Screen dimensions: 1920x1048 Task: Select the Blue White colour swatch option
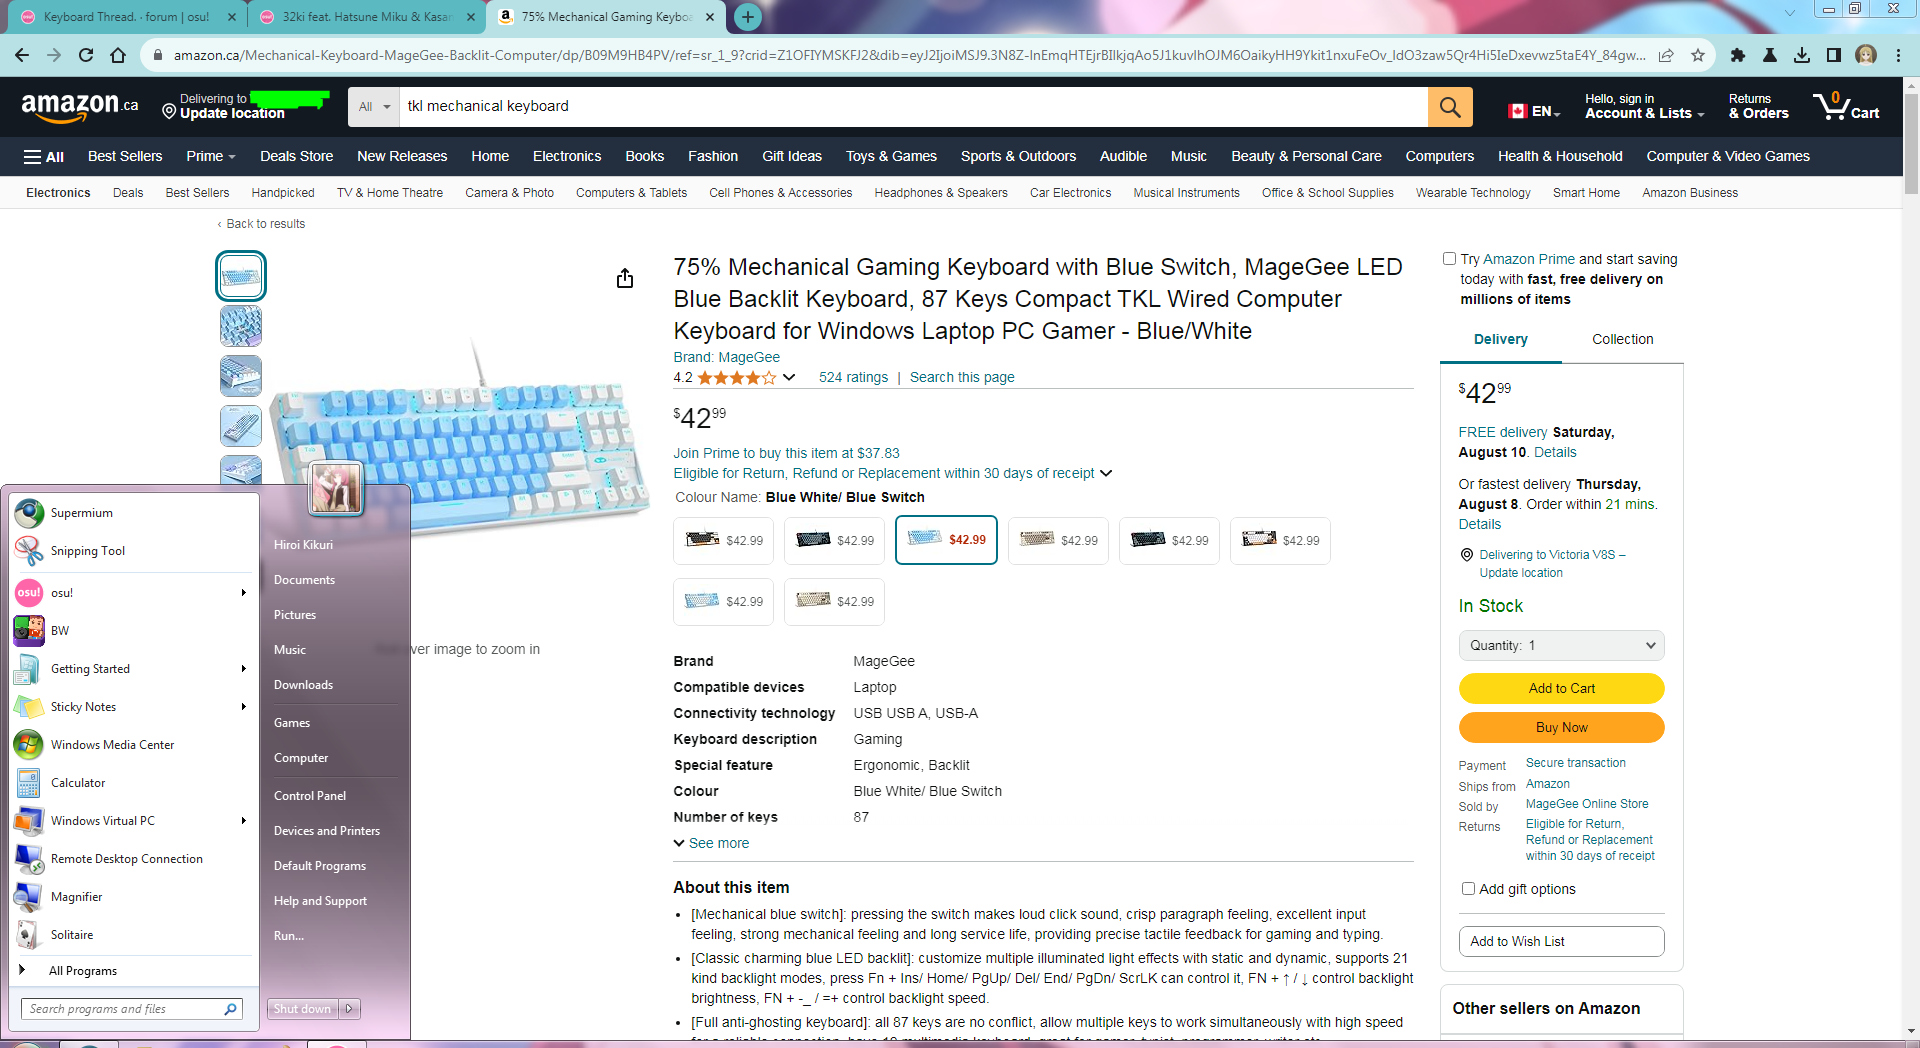[946, 540]
